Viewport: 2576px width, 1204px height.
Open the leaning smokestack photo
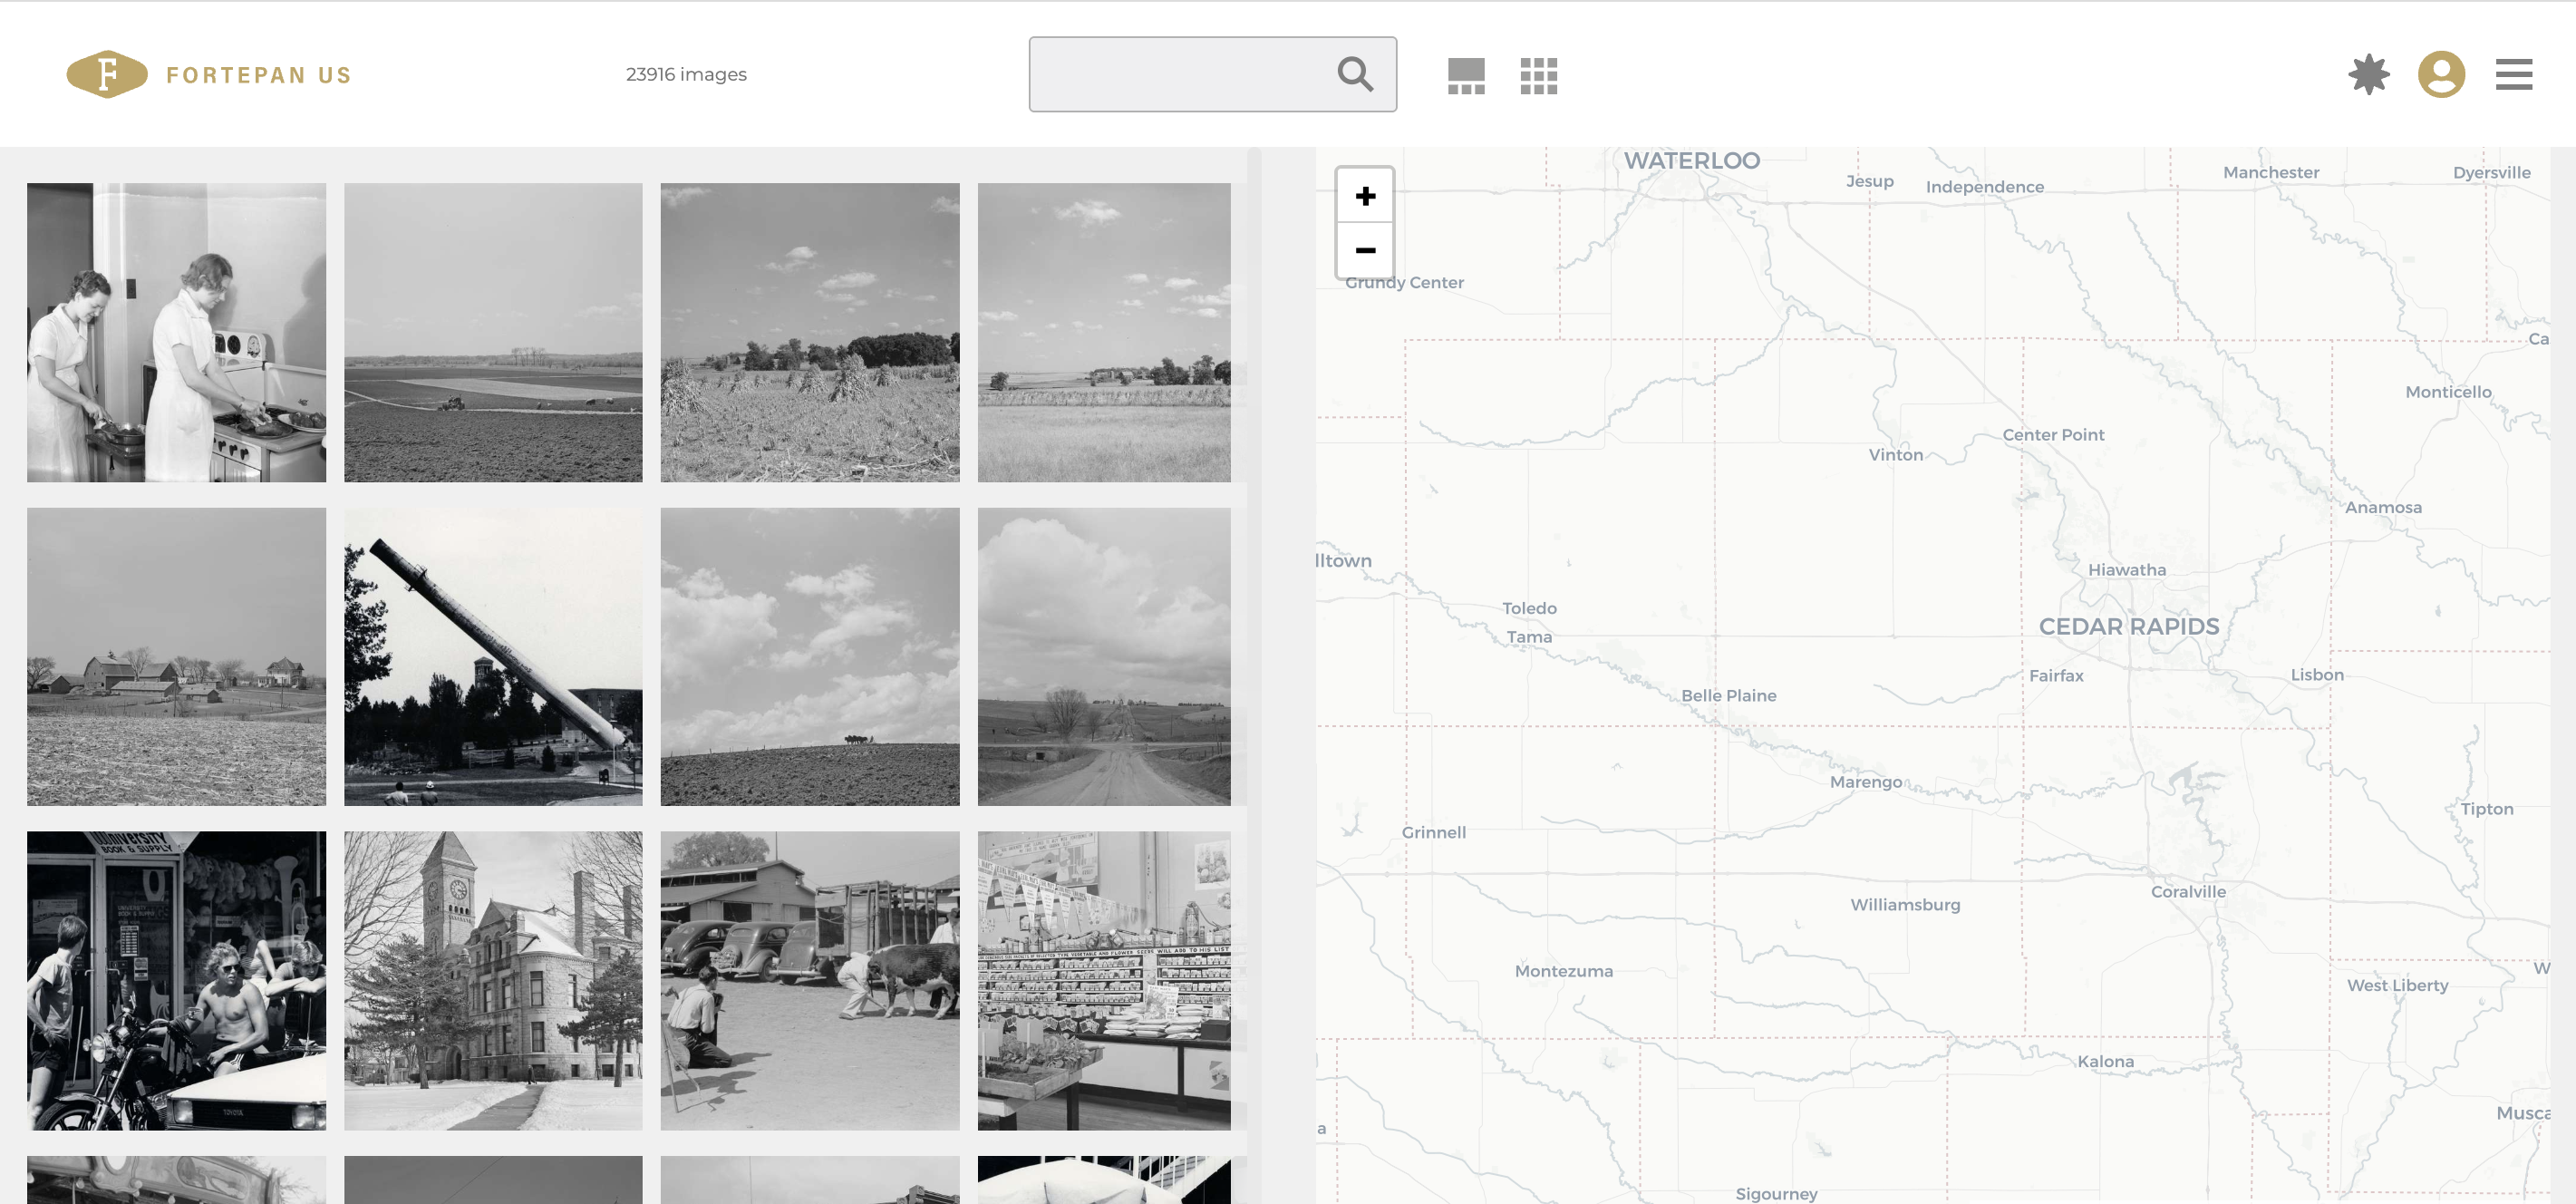pyautogui.click(x=493, y=657)
